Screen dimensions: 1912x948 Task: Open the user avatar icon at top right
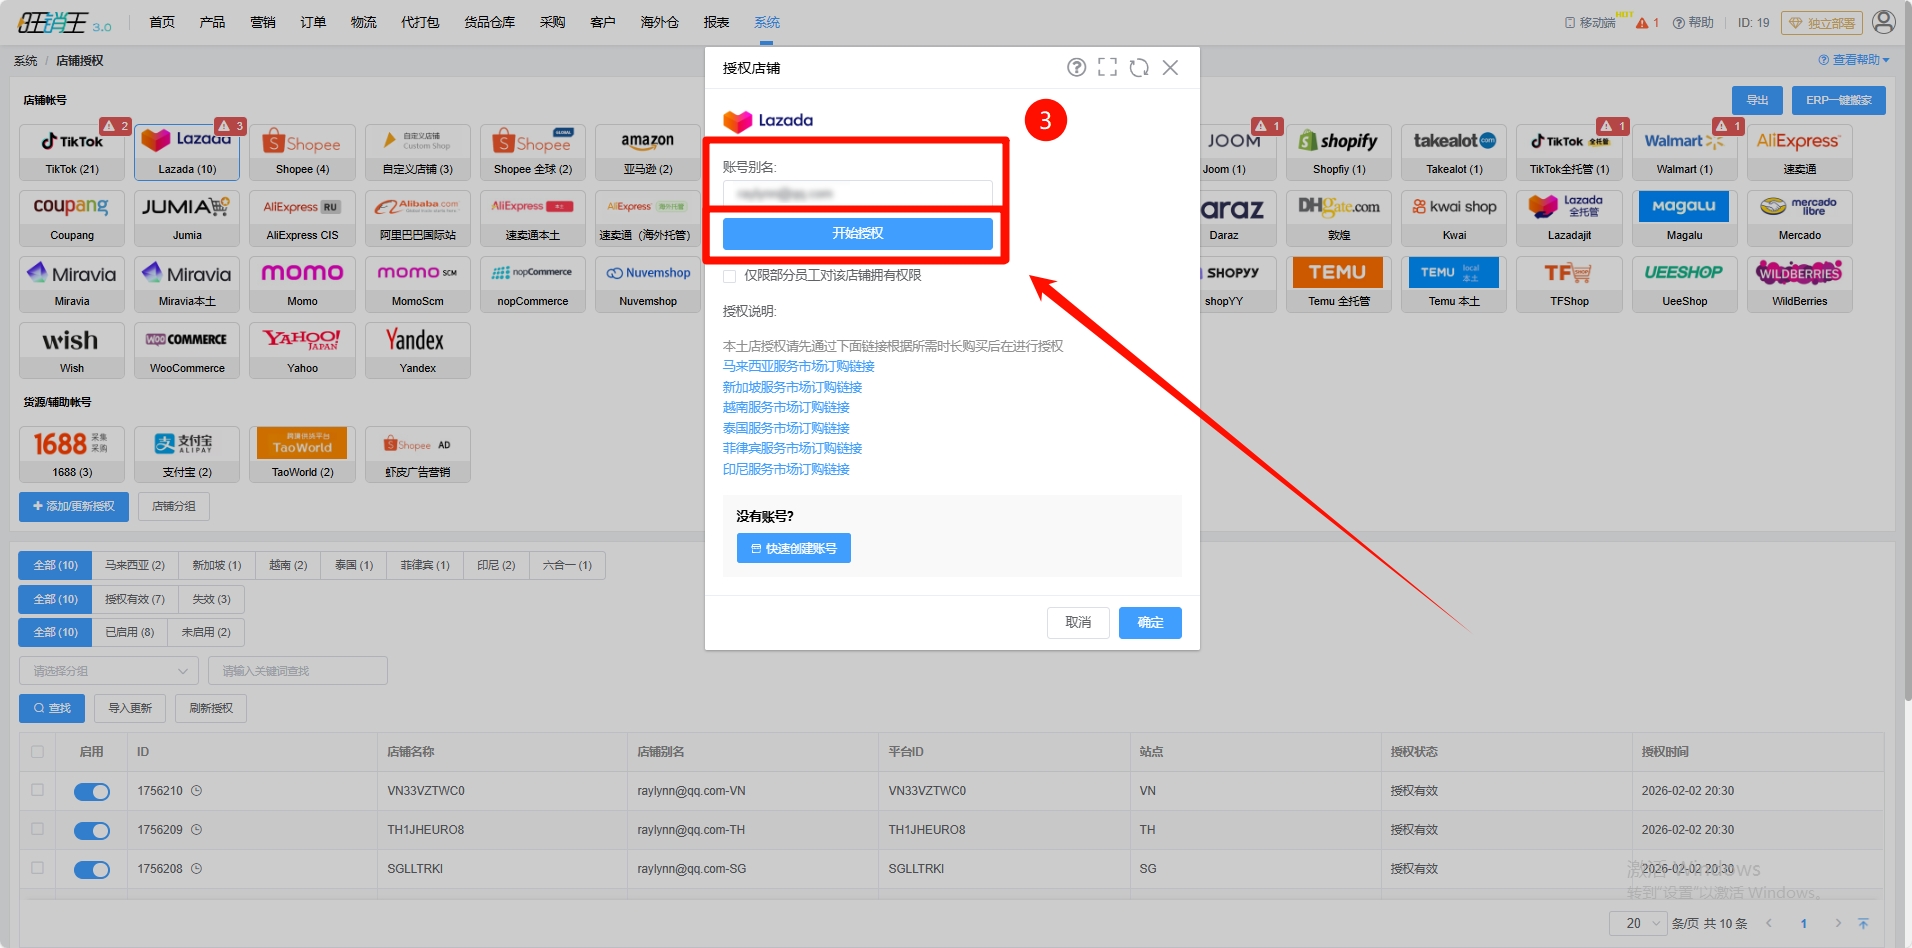(x=1884, y=22)
